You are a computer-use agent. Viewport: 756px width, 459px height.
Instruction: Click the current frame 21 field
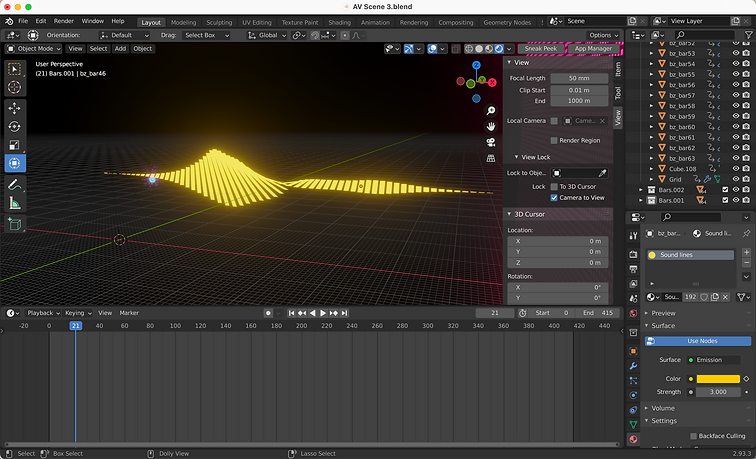click(x=495, y=313)
